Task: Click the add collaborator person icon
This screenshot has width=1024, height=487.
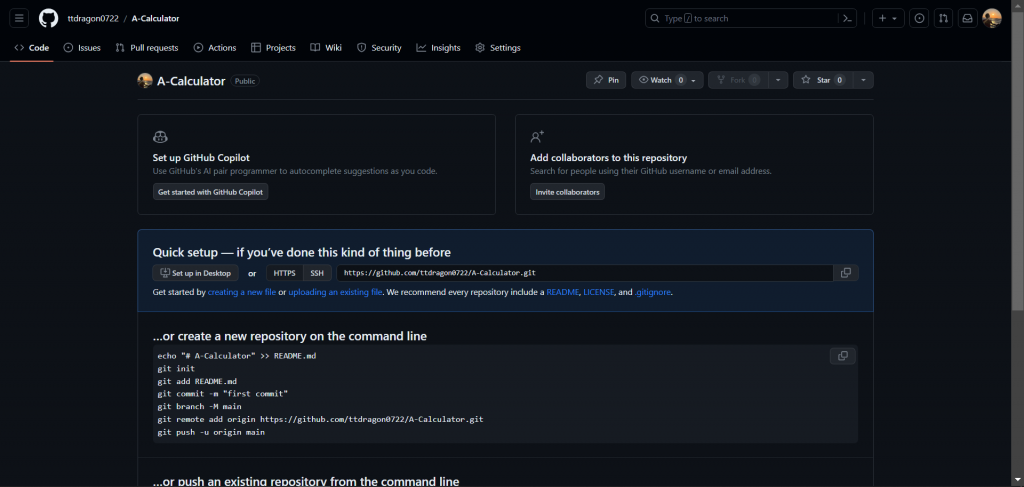Action: 537,137
